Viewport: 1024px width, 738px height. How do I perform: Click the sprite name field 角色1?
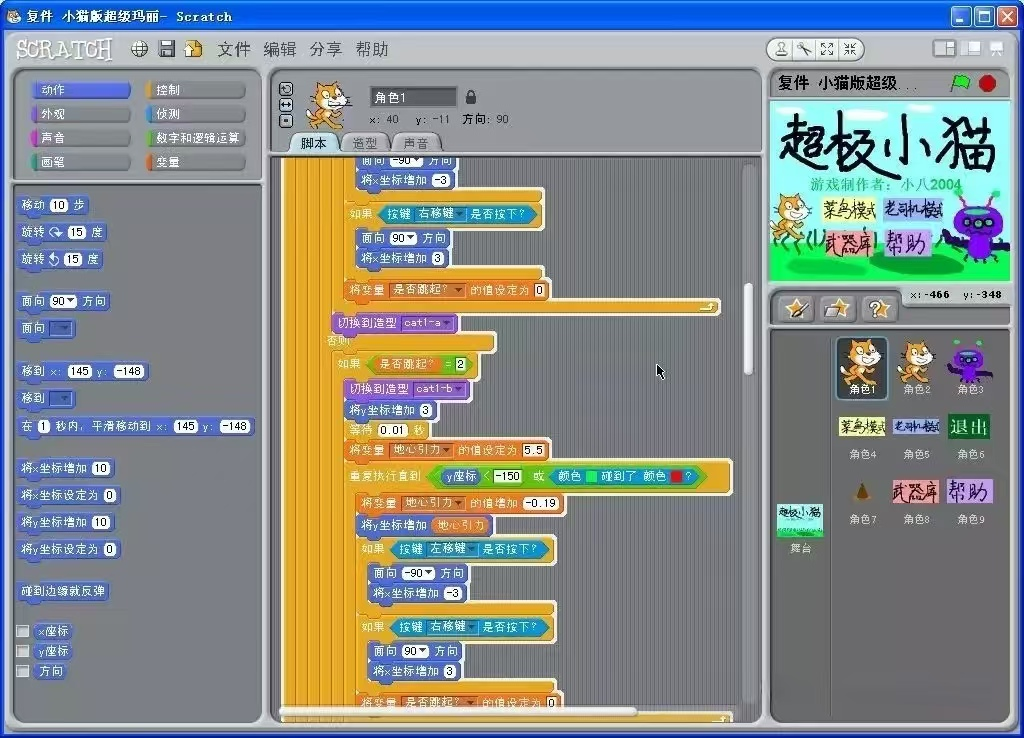[413, 97]
